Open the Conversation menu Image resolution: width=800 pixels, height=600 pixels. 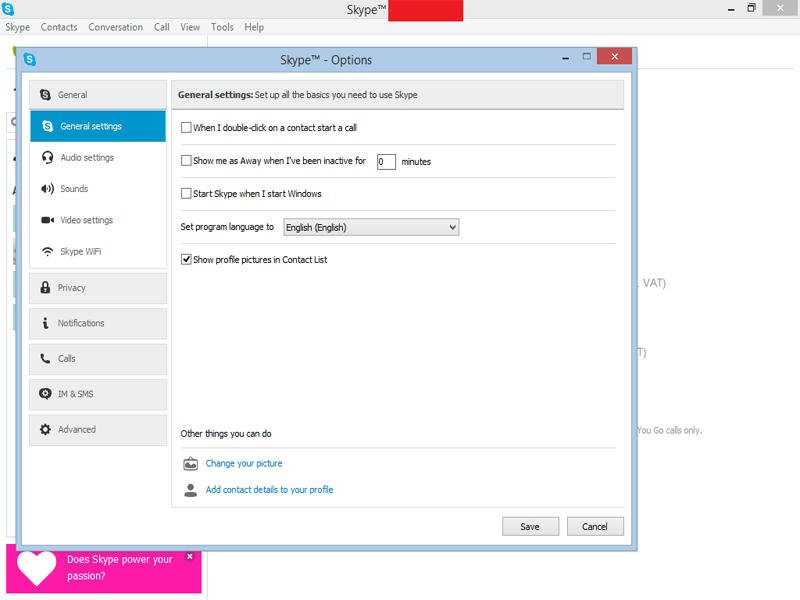pos(115,27)
